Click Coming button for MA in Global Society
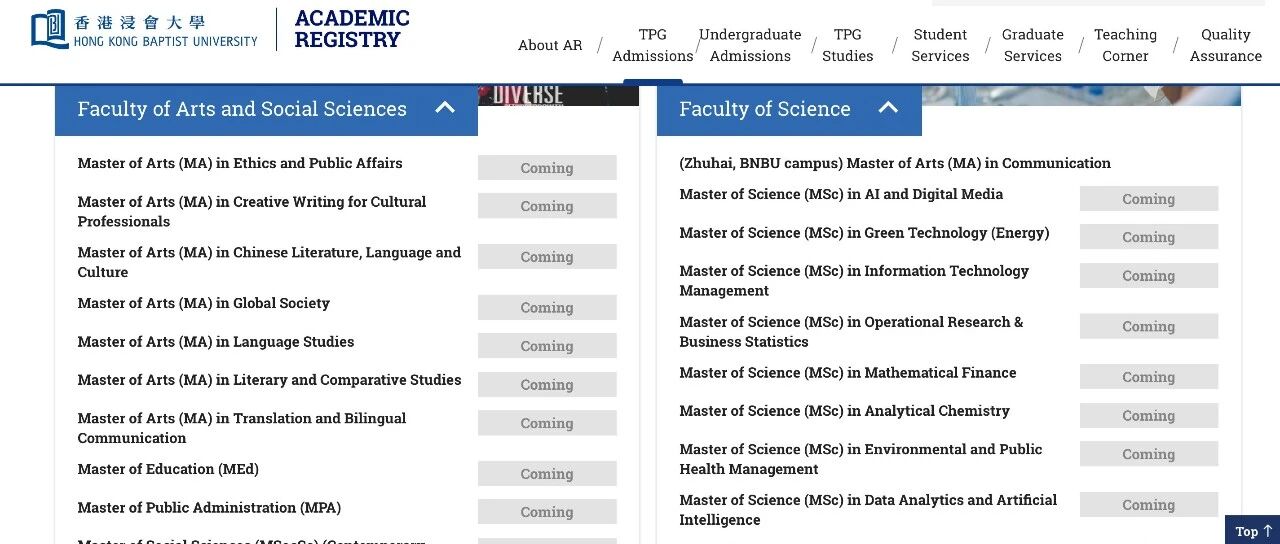This screenshot has width=1280, height=544. [547, 308]
